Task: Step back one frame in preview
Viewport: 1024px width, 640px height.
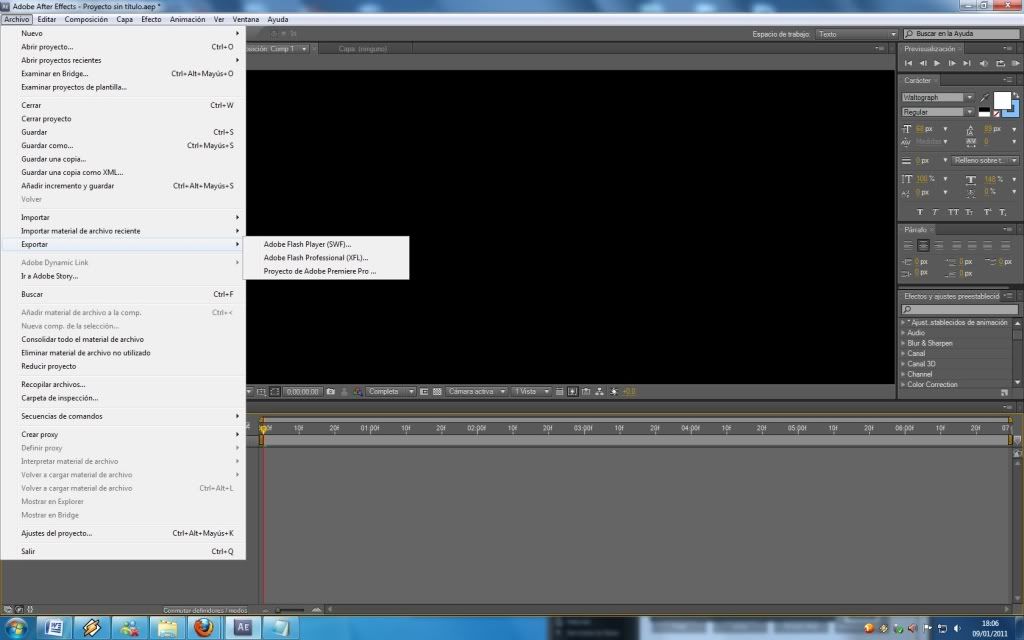Action: click(x=923, y=63)
